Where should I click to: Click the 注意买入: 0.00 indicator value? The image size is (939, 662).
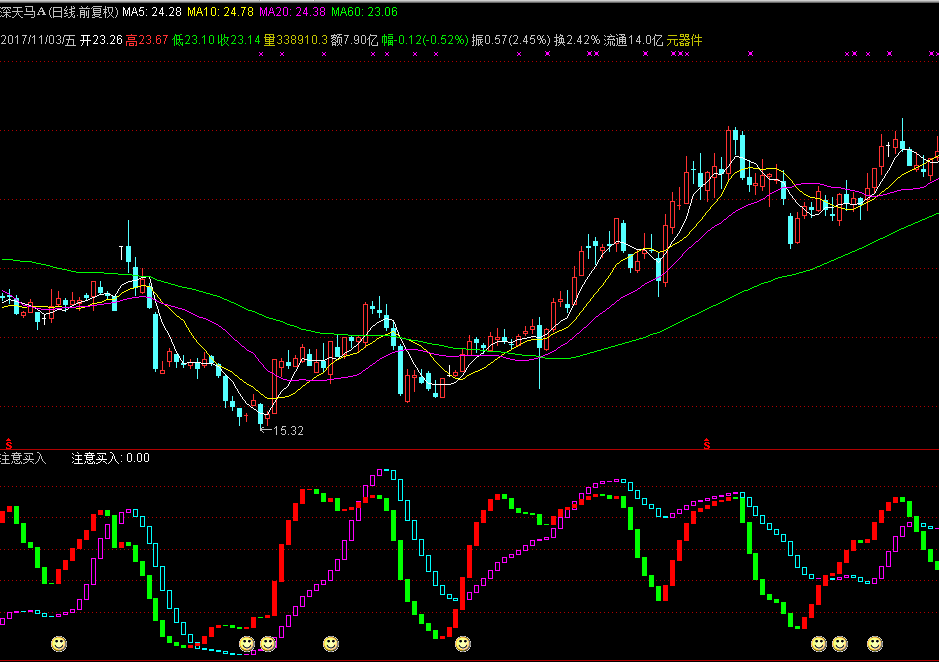[x=111, y=458]
